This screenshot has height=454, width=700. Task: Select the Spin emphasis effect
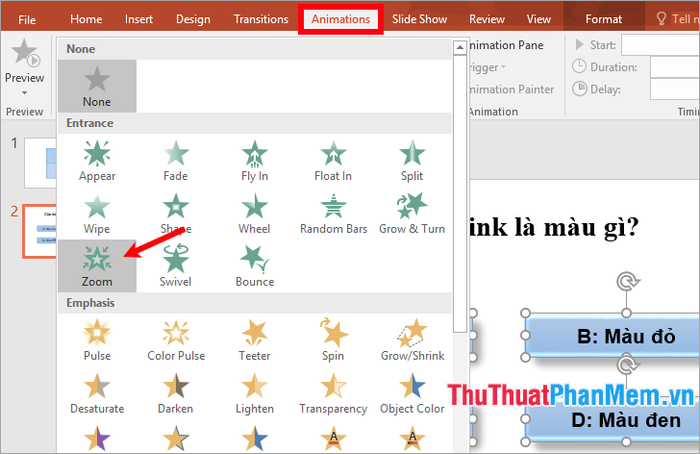(x=333, y=336)
